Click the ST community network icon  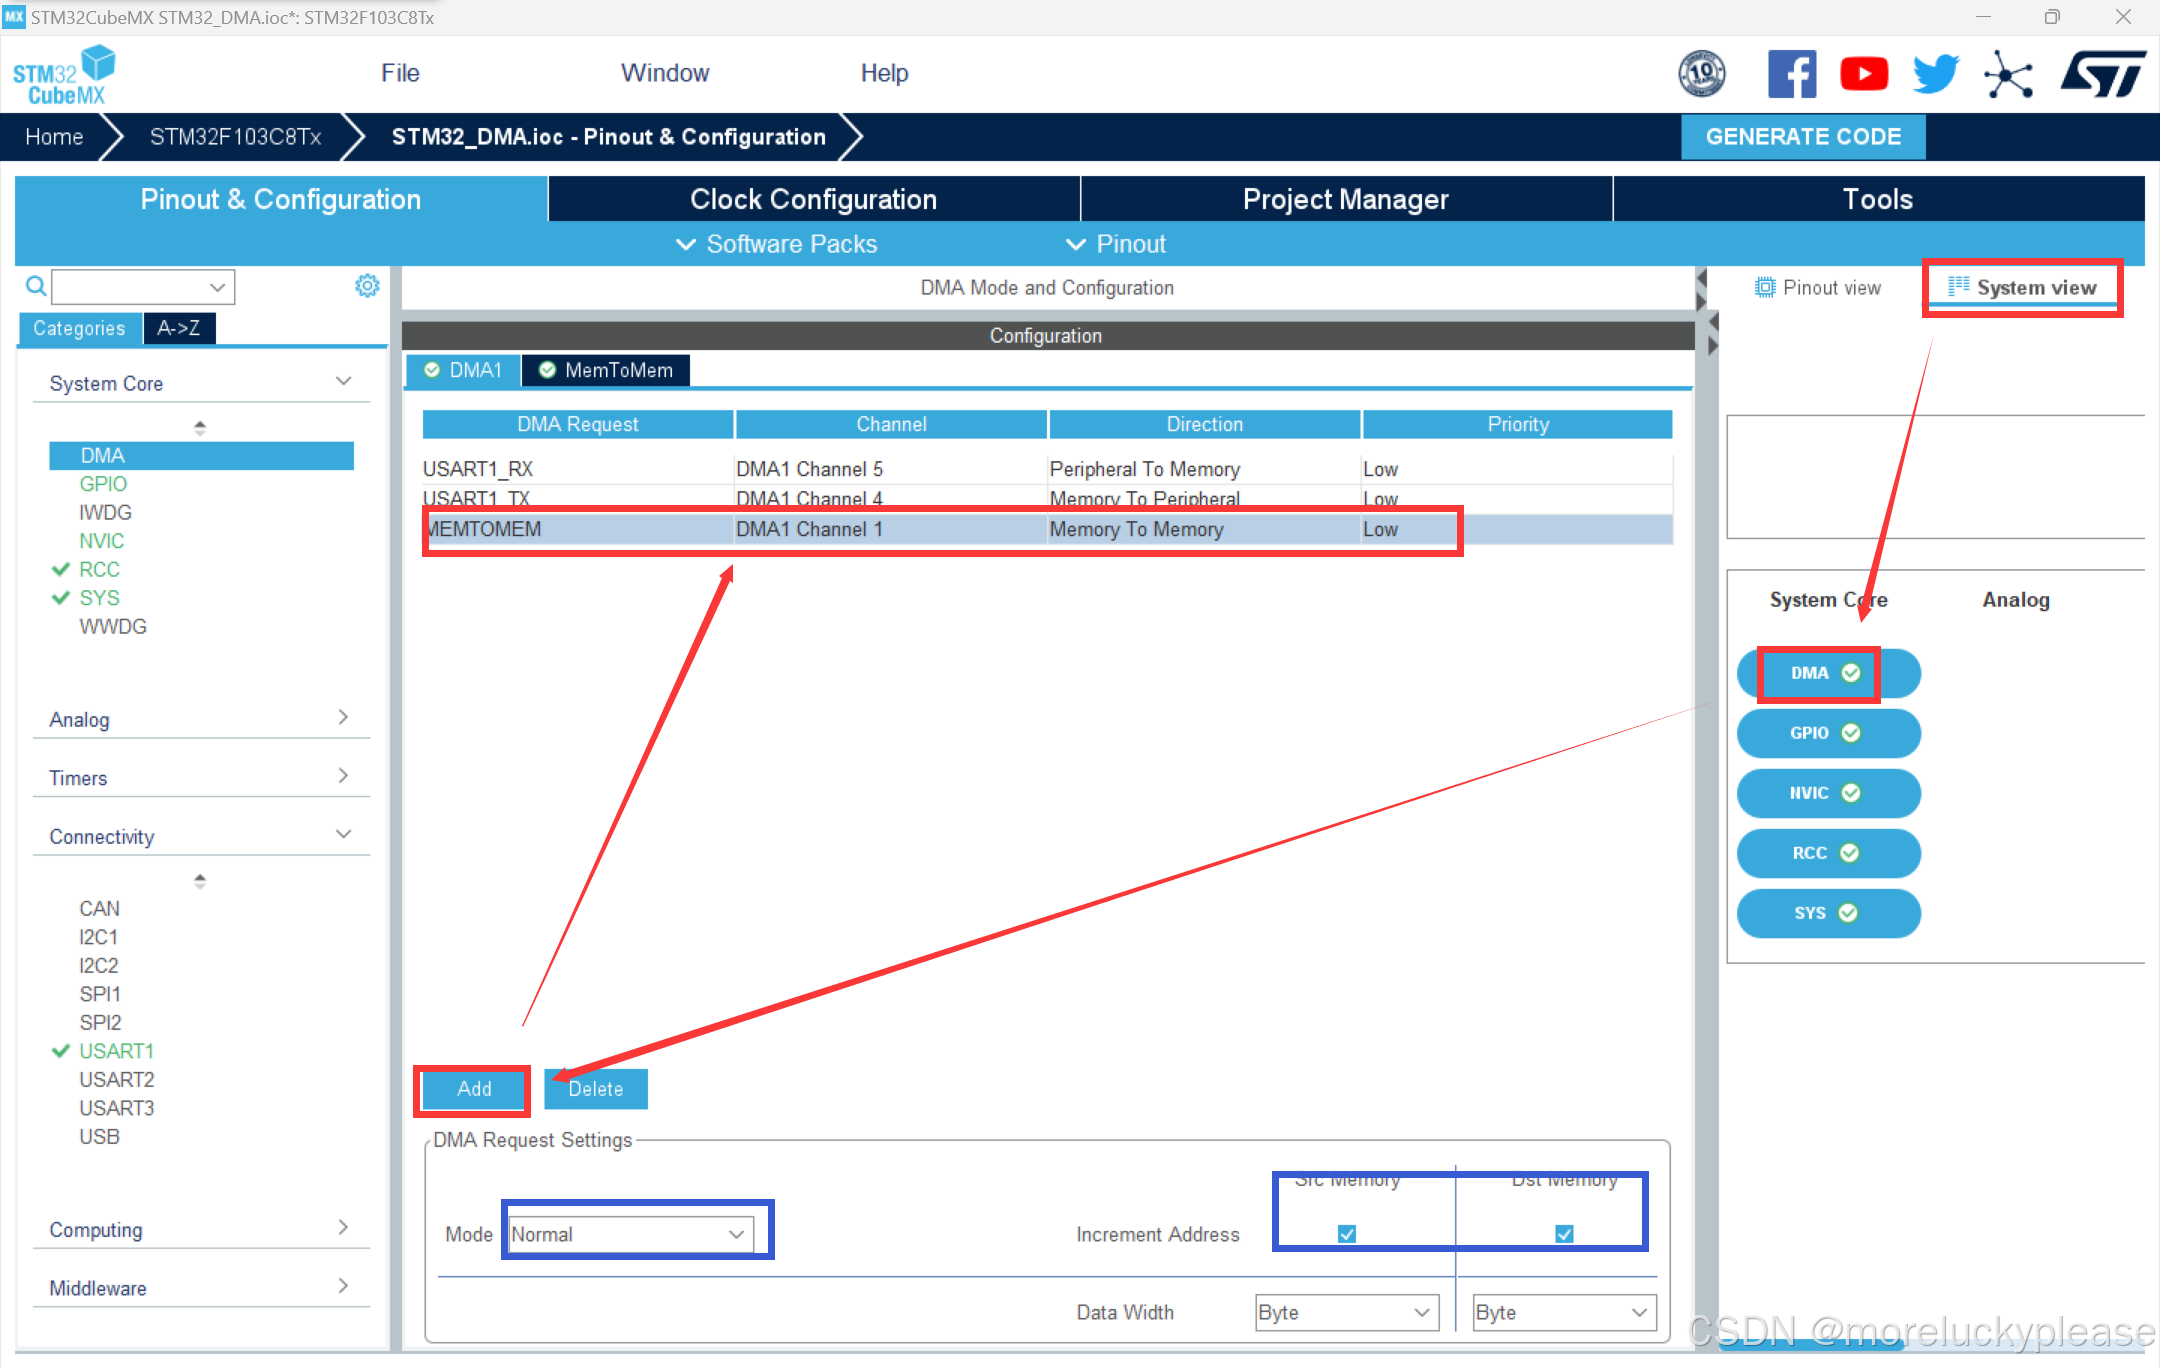coord(2008,75)
